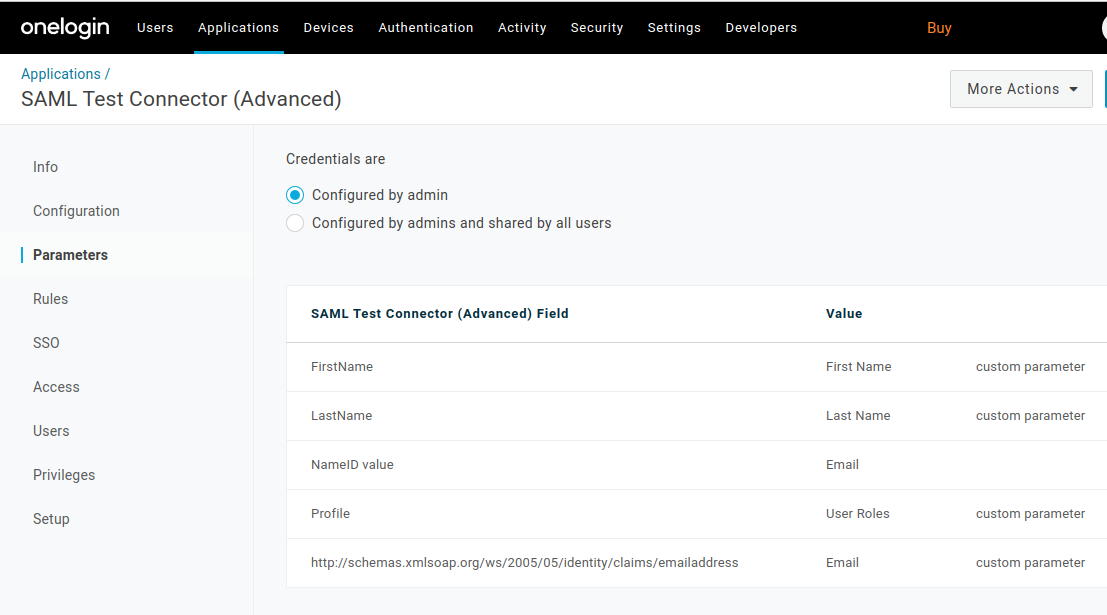
Task: Click Email value in NameID value row
Action: pyautogui.click(x=842, y=465)
